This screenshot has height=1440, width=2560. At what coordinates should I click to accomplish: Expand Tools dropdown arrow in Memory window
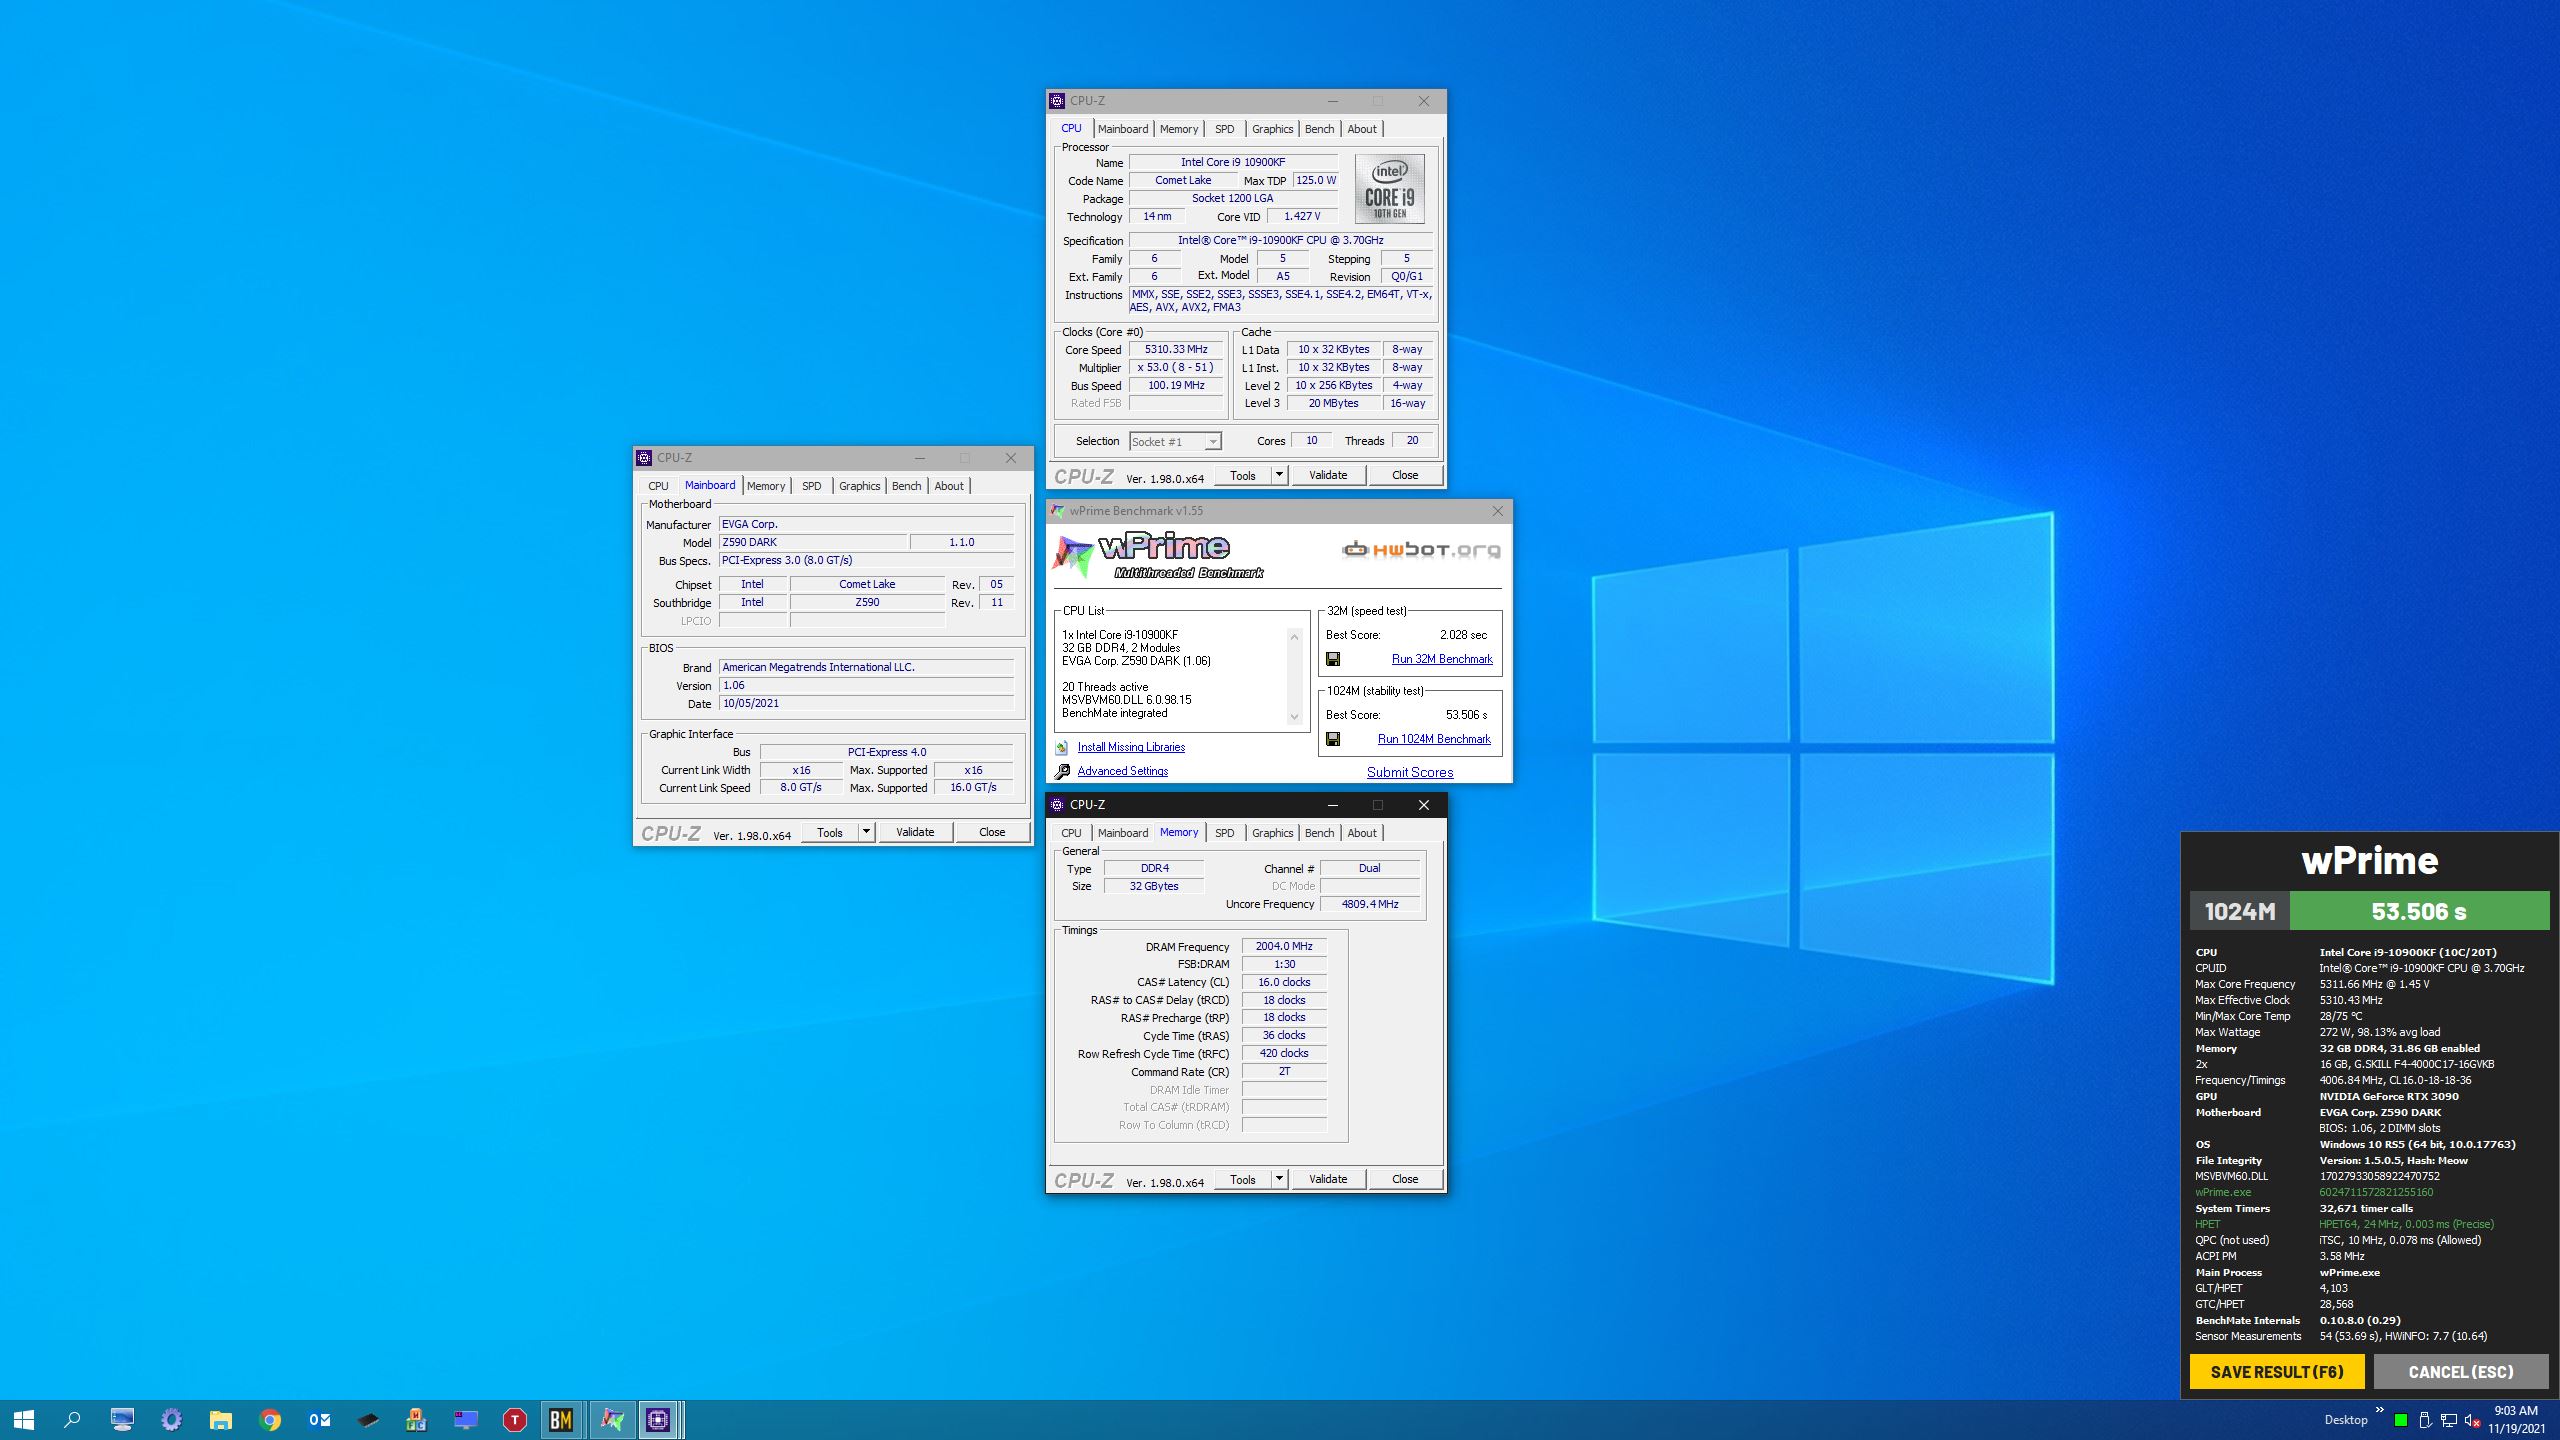coord(1279,1179)
